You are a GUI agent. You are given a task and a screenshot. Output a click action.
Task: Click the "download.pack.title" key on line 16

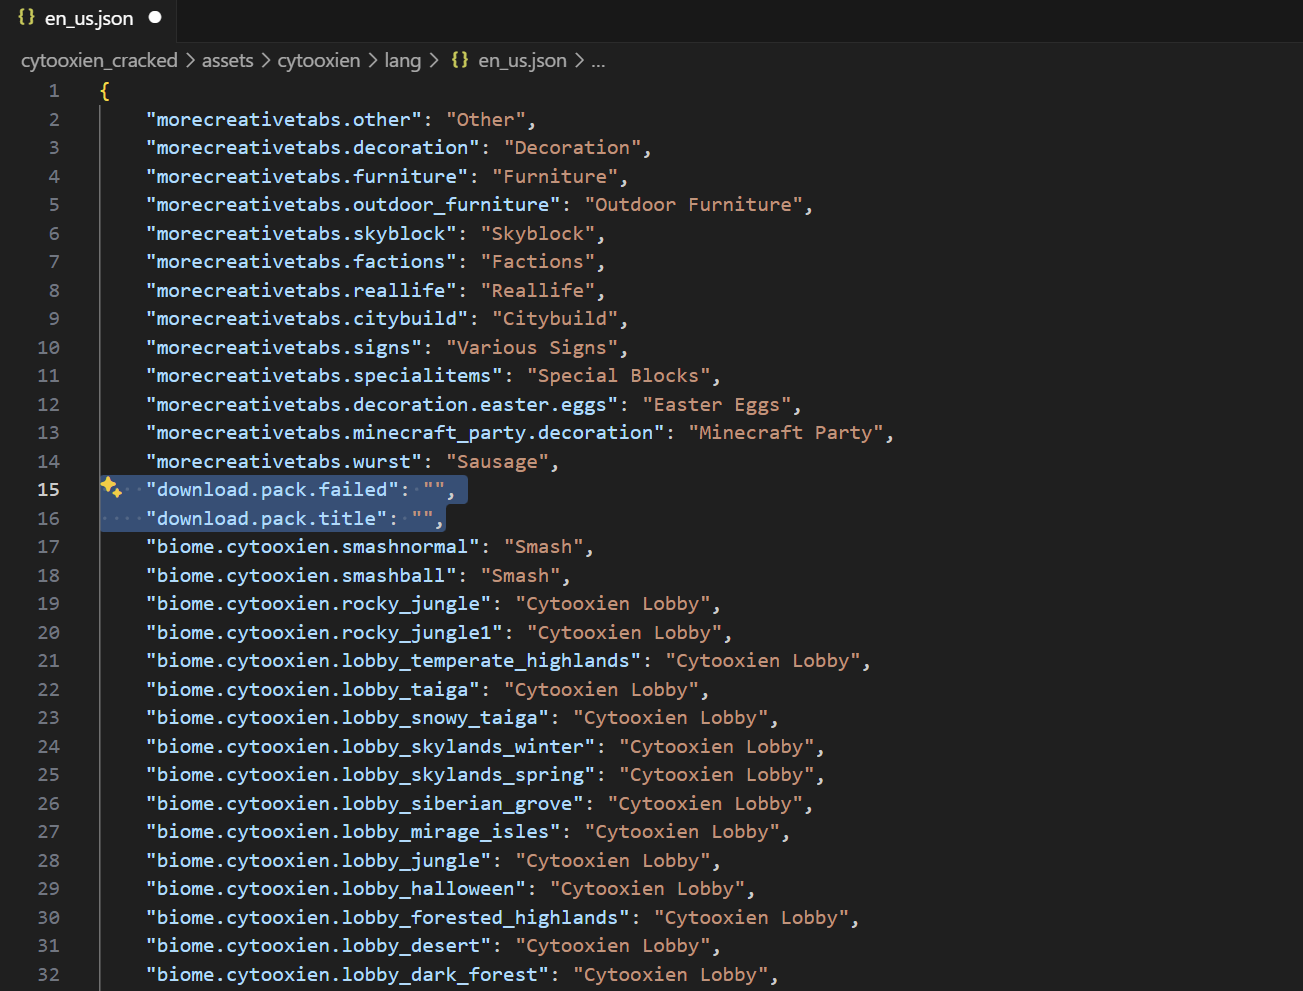[x=266, y=518]
